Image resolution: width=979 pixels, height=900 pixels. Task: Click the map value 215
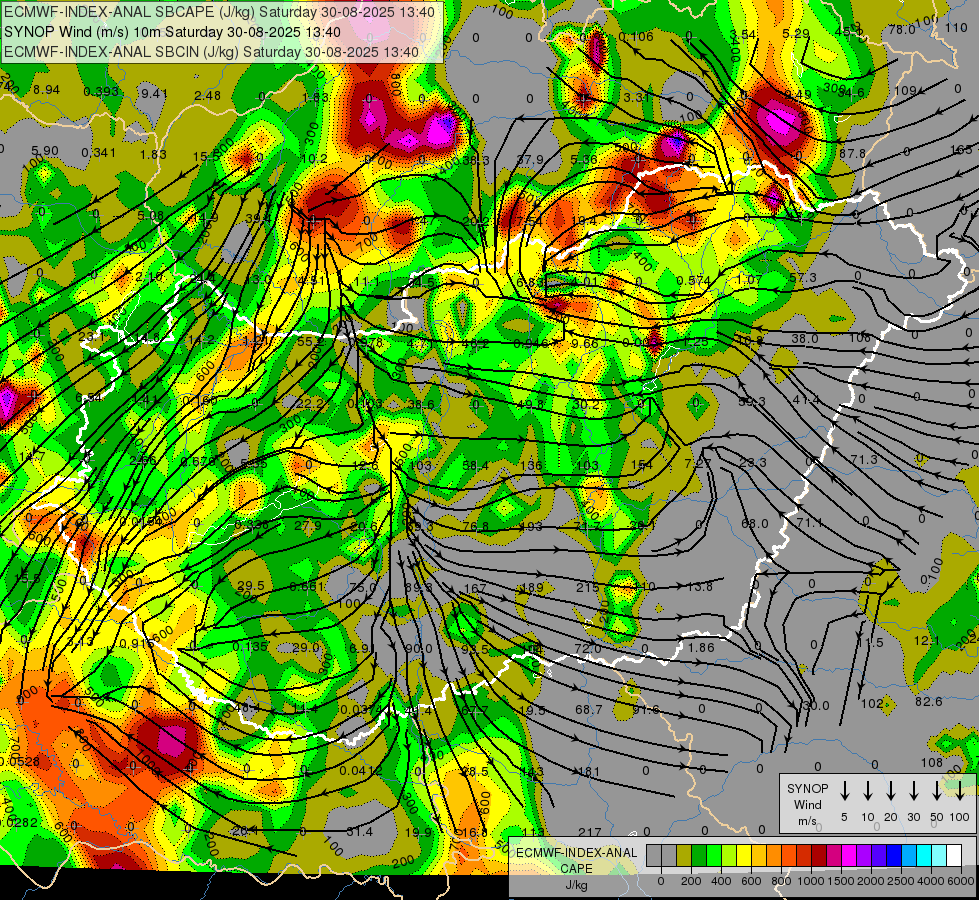588,587
